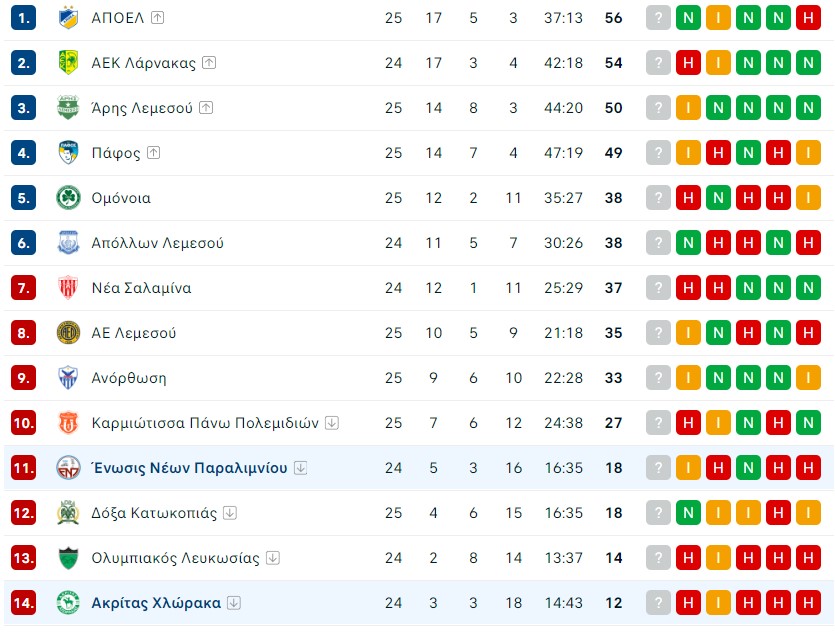Select the Νέα Σαλαμίνα team crest
This screenshot has height=633, width=835.
(68, 288)
